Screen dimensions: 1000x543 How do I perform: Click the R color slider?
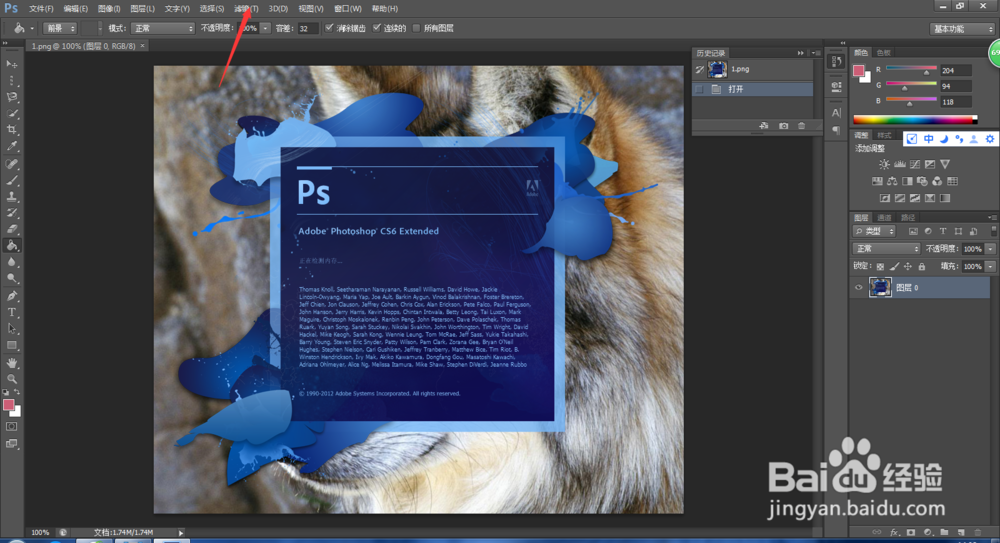click(x=911, y=70)
